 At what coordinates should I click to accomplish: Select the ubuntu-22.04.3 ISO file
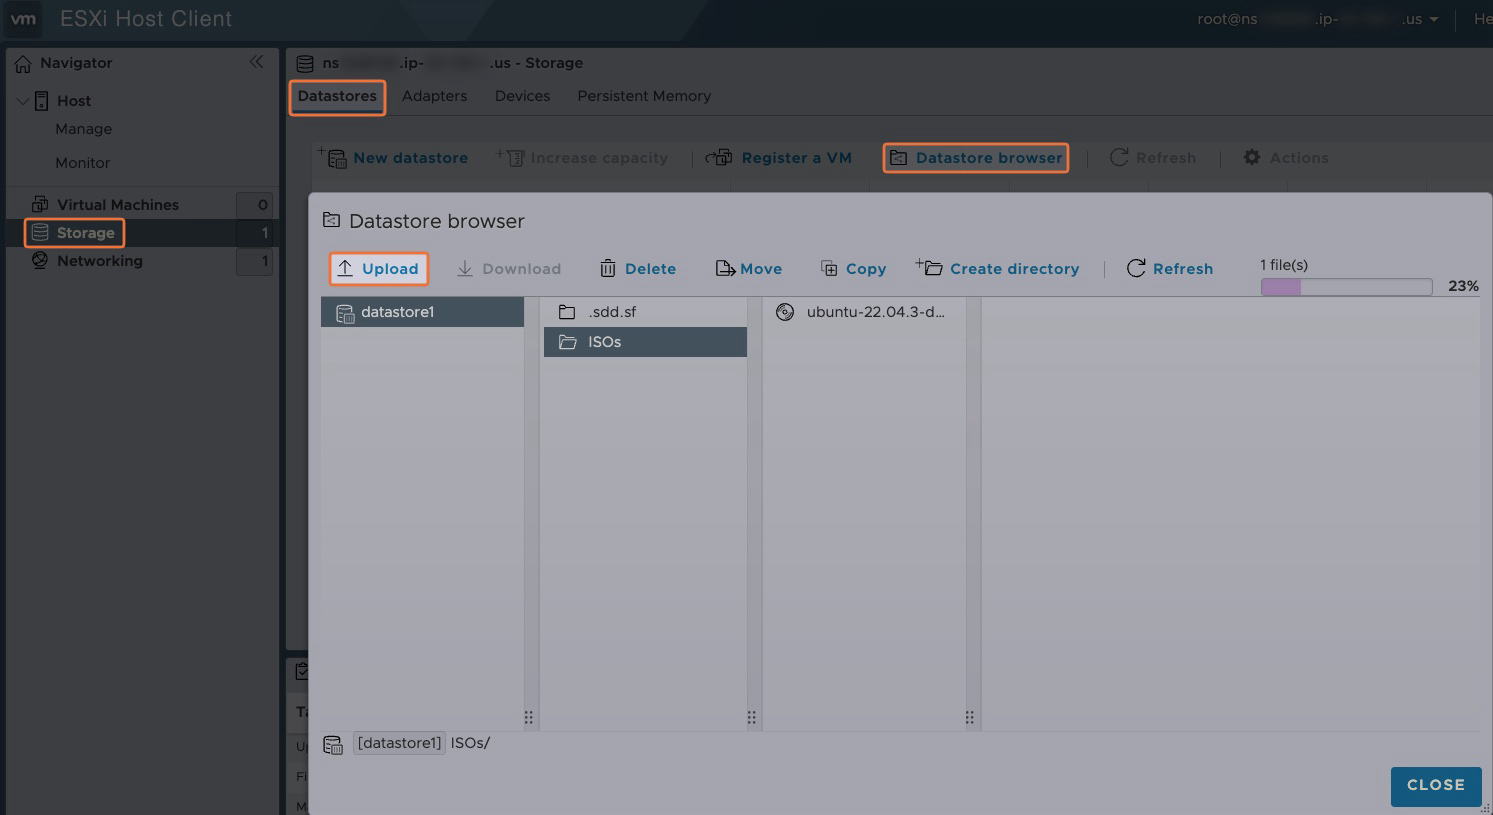(x=864, y=312)
